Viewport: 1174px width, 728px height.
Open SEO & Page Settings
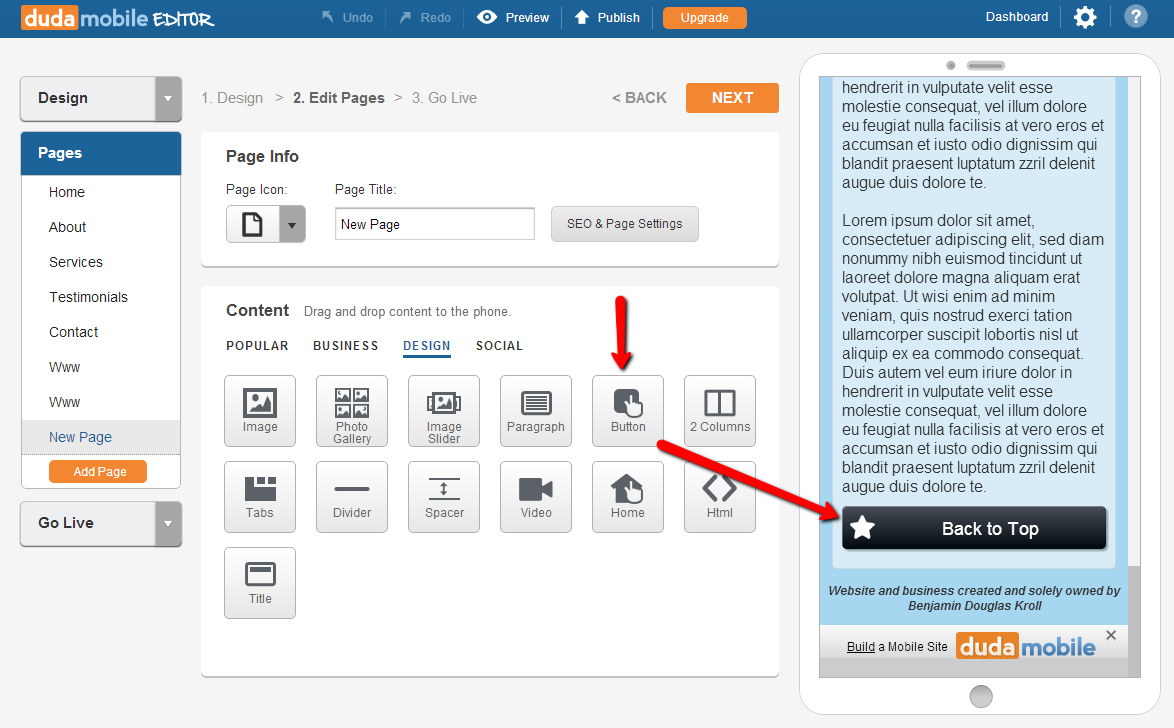click(x=624, y=224)
